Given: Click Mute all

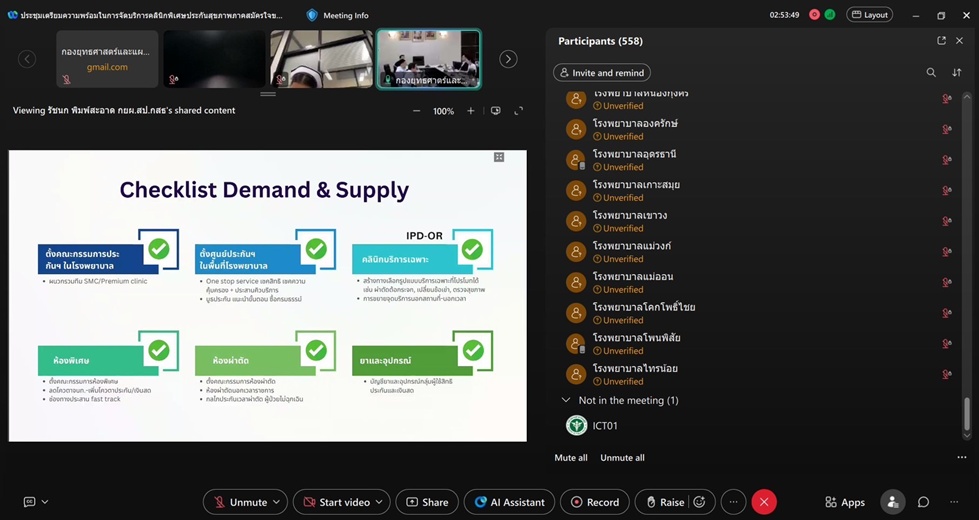Looking at the screenshot, I should coord(571,458).
